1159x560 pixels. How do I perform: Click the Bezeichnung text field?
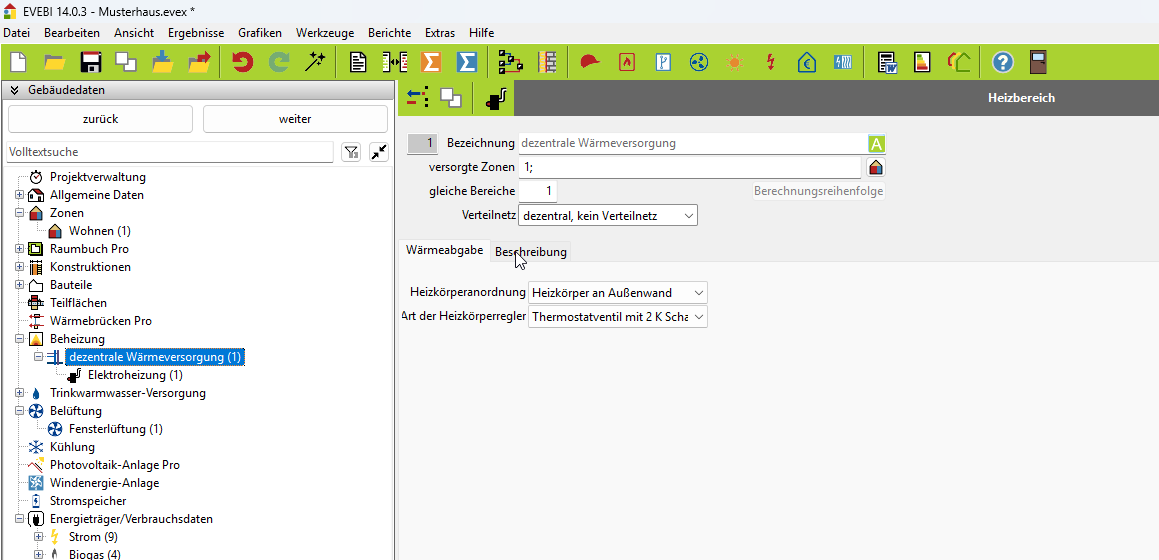coord(690,143)
